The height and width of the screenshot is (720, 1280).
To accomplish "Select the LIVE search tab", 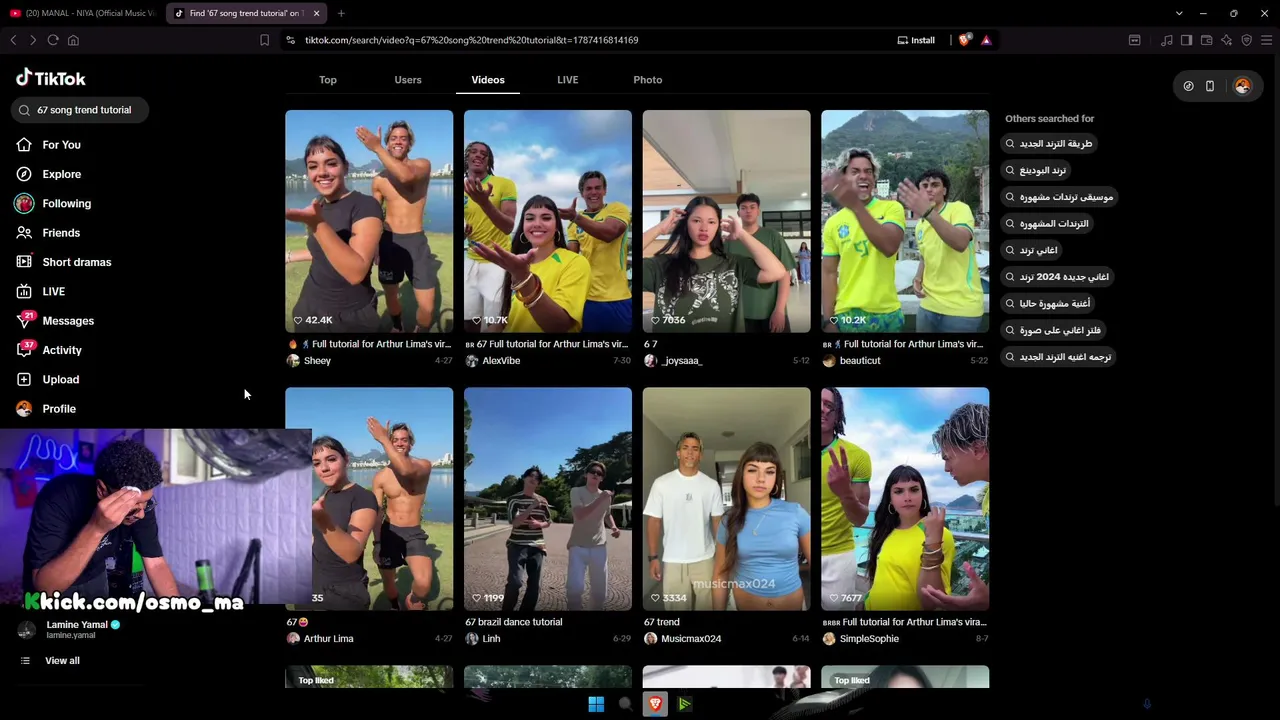I will (568, 80).
